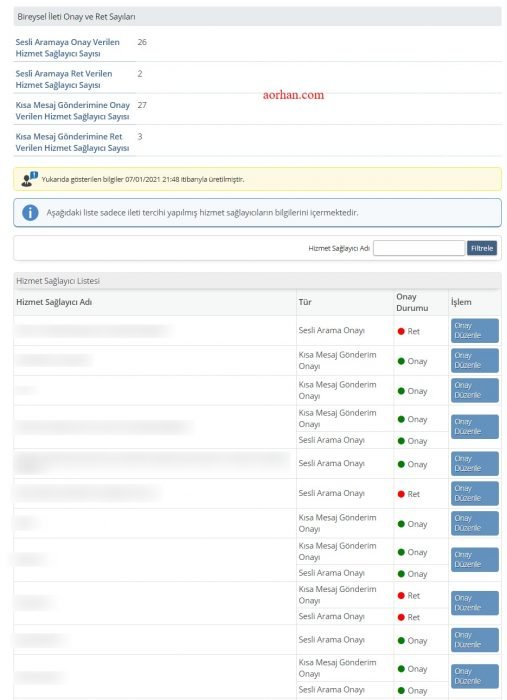The image size is (507, 700).
Task: Click Onay Düzenle button in second table row
Action: (474, 360)
